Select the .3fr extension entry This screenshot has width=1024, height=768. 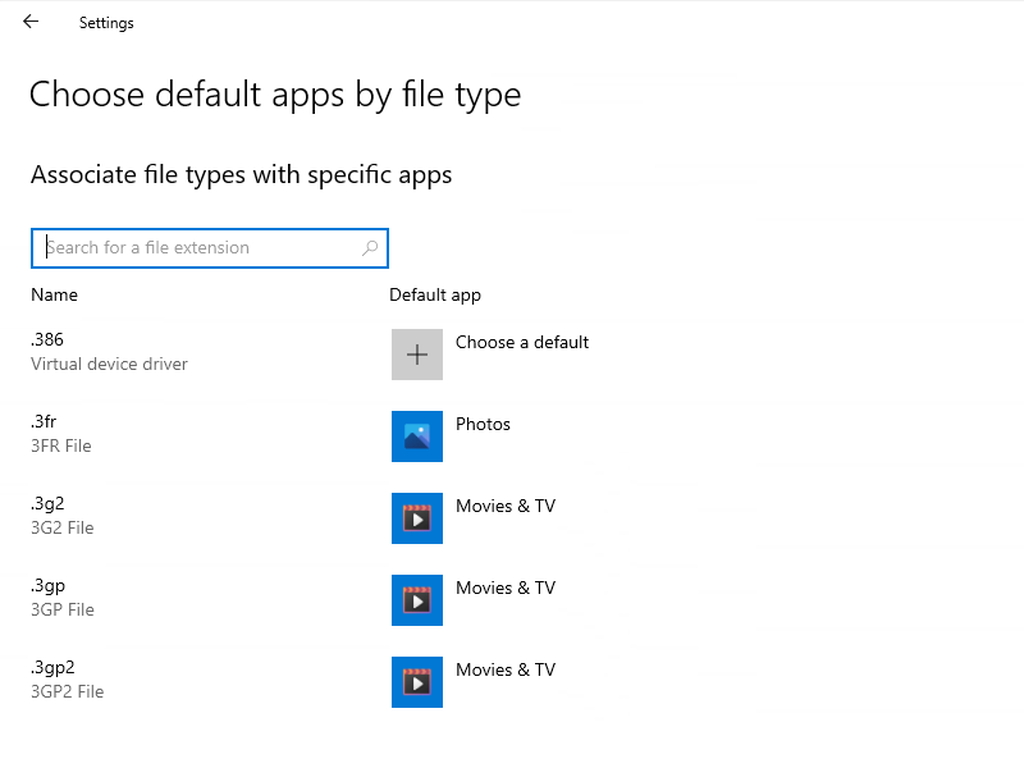point(43,422)
